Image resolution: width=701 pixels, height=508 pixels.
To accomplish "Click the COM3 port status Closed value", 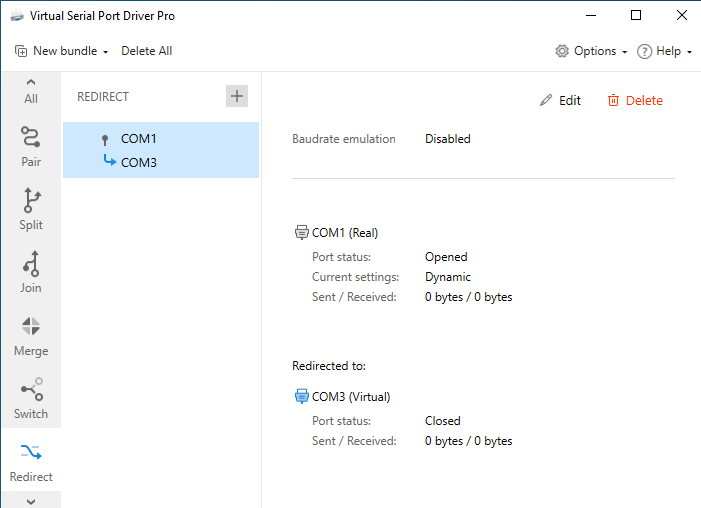I will click(x=443, y=421).
